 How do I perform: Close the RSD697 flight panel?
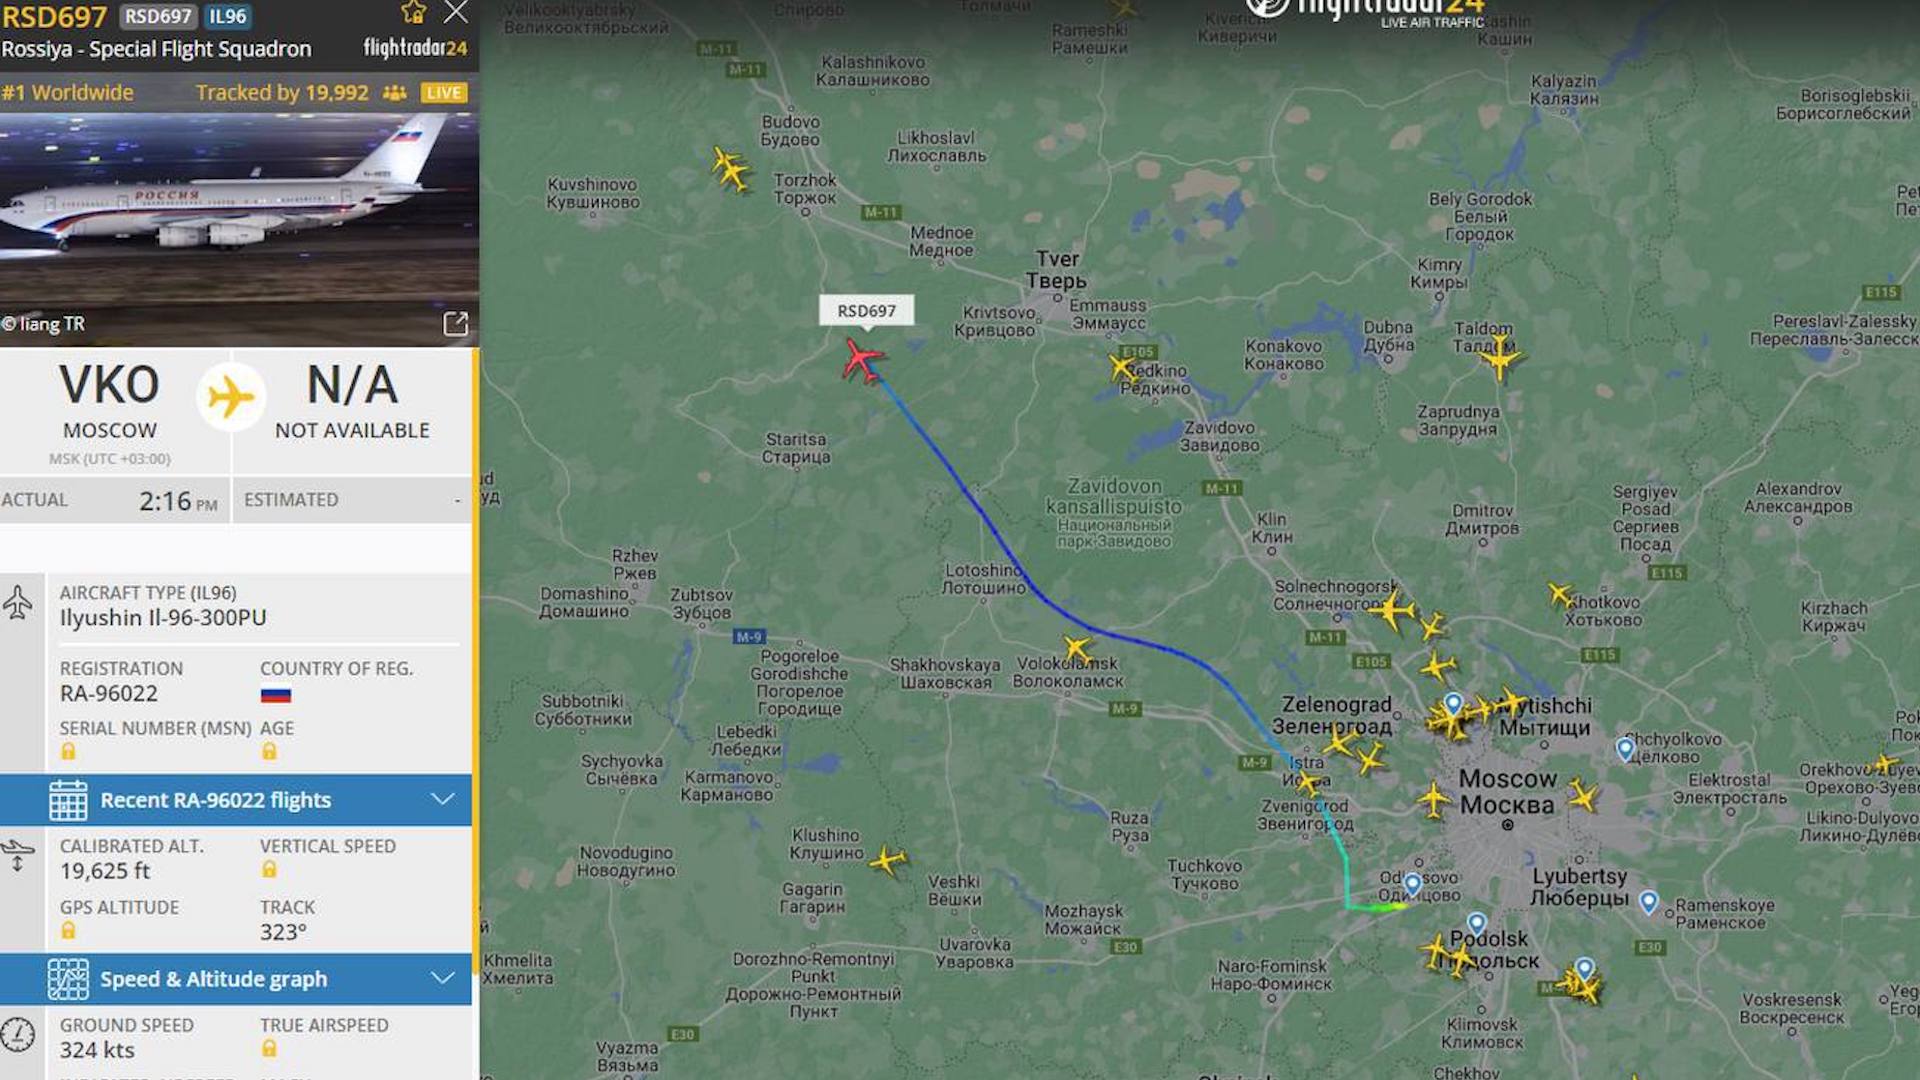(x=456, y=12)
